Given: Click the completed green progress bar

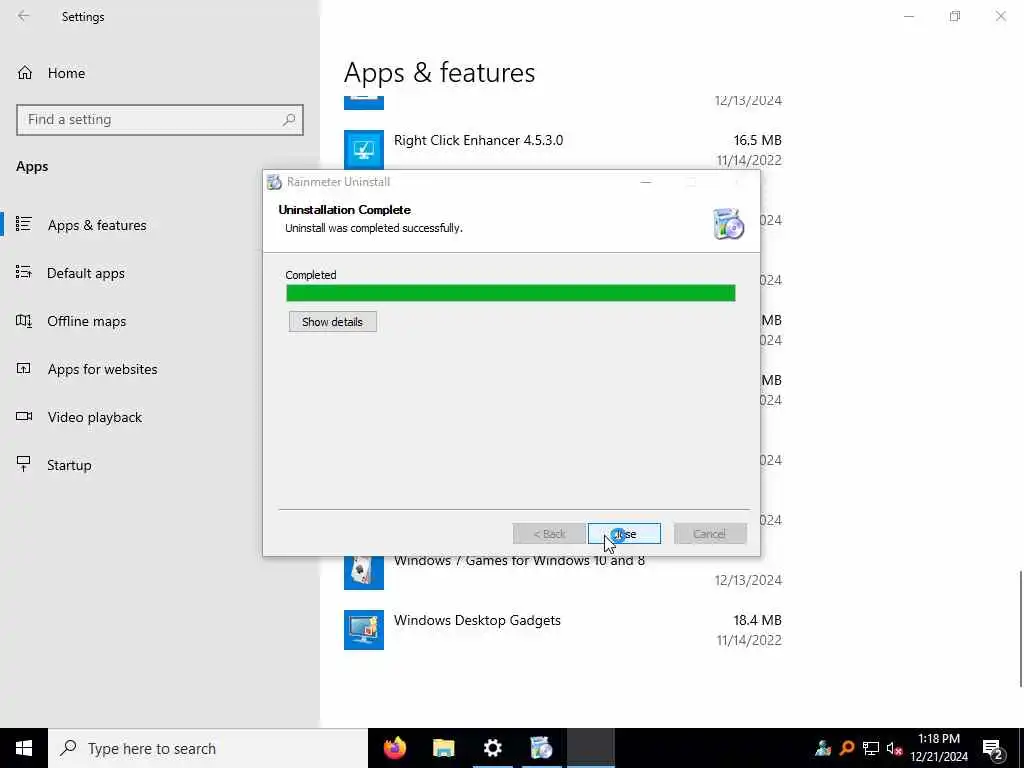Looking at the screenshot, I should click(x=511, y=293).
